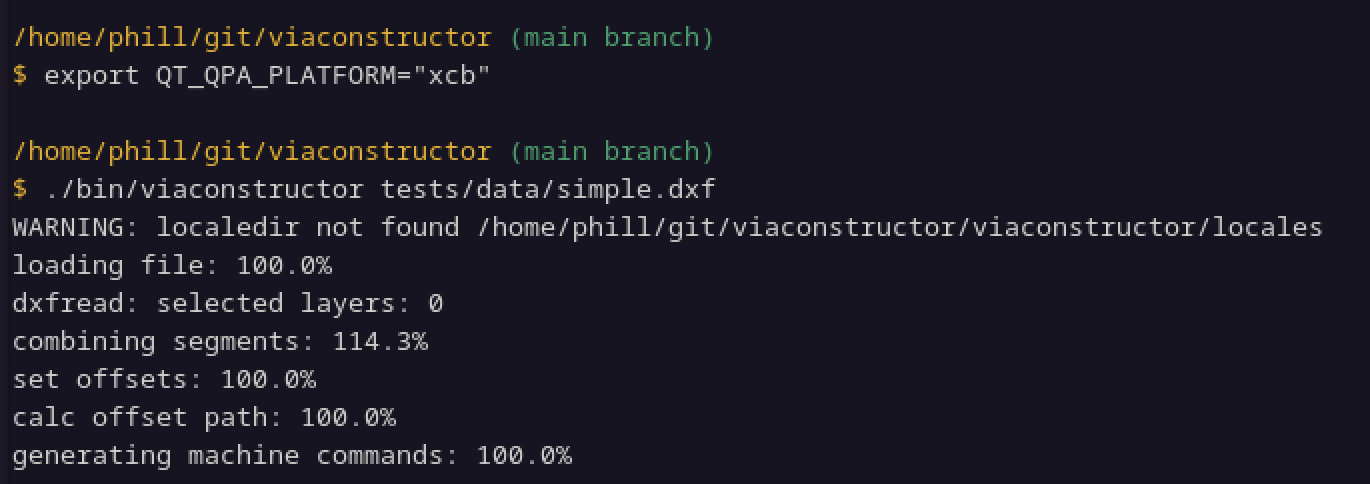1370x484 pixels.
Task: Click the "set offsets: 100.0%" line
Action: click(164, 380)
